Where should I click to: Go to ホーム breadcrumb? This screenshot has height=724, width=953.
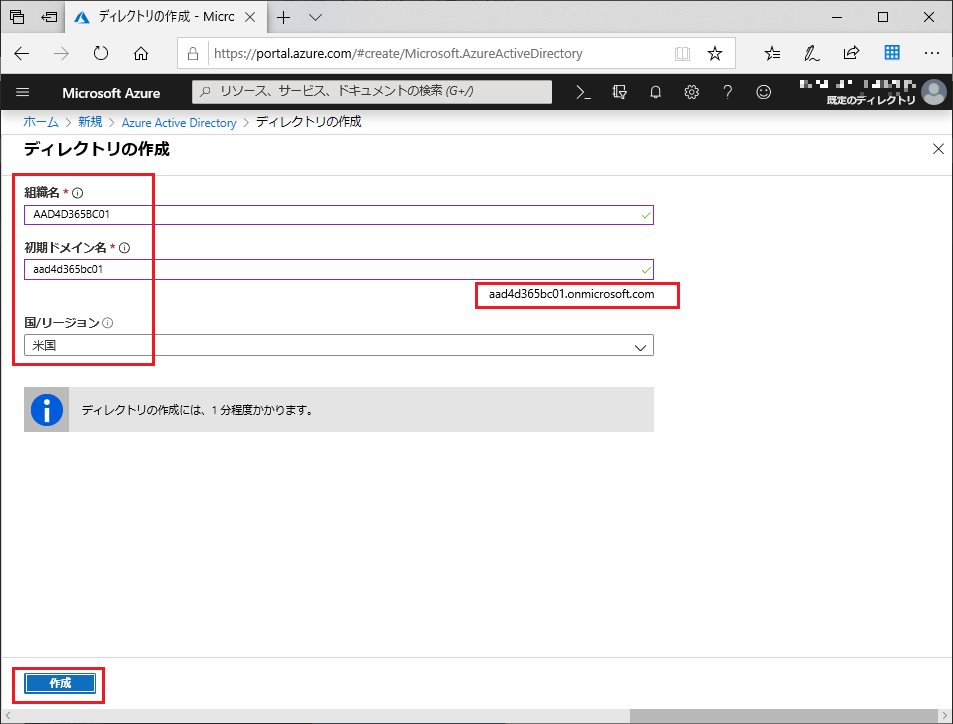[41, 122]
